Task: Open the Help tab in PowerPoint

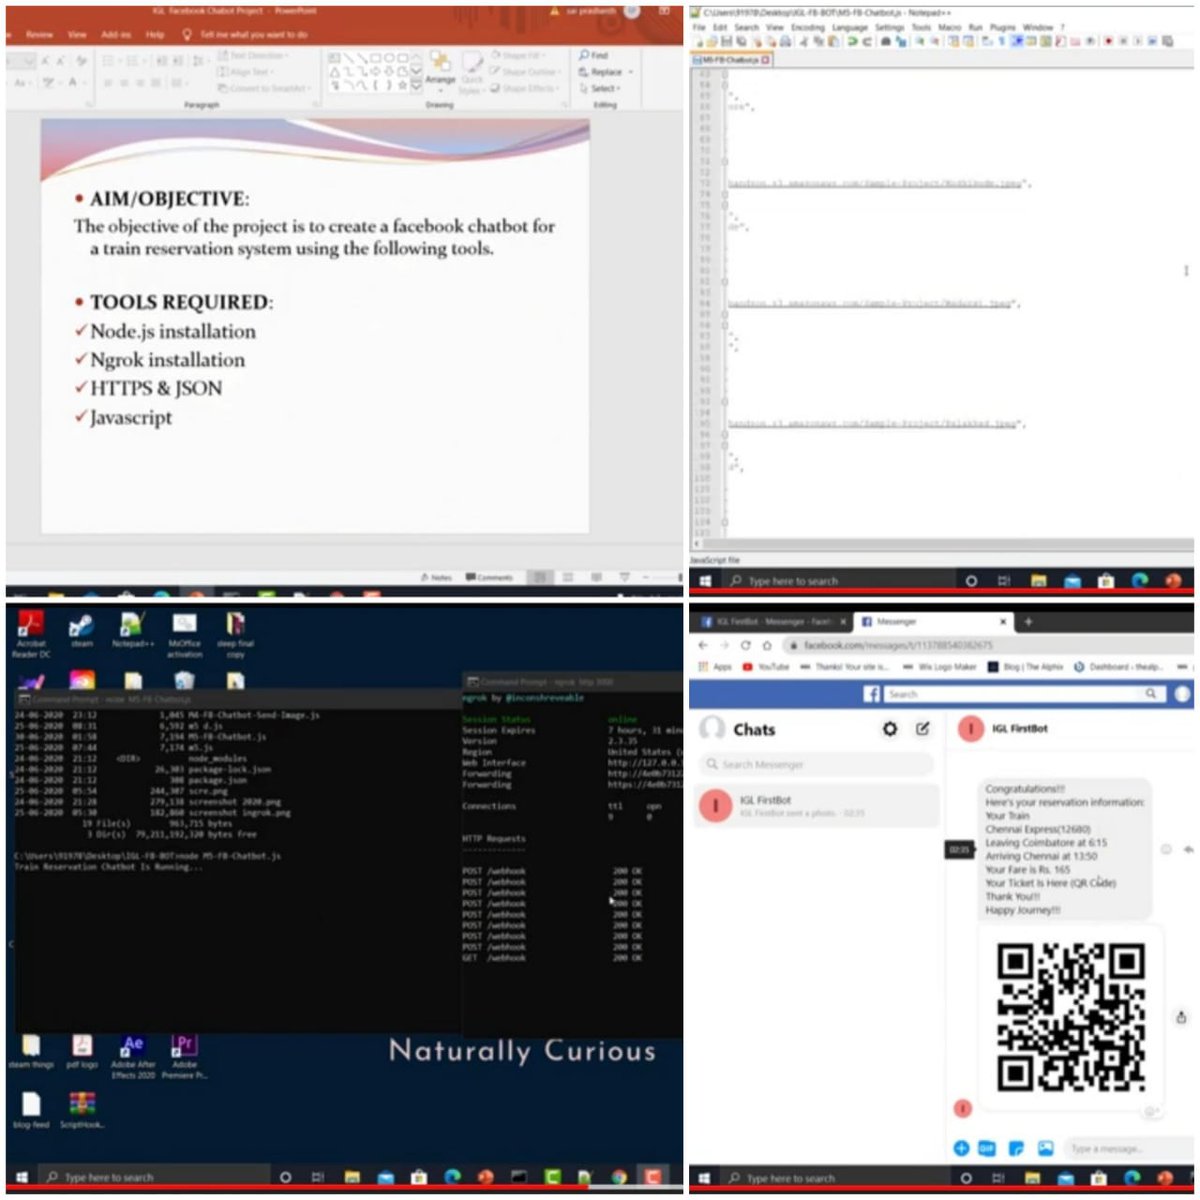Action: click(154, 35)
